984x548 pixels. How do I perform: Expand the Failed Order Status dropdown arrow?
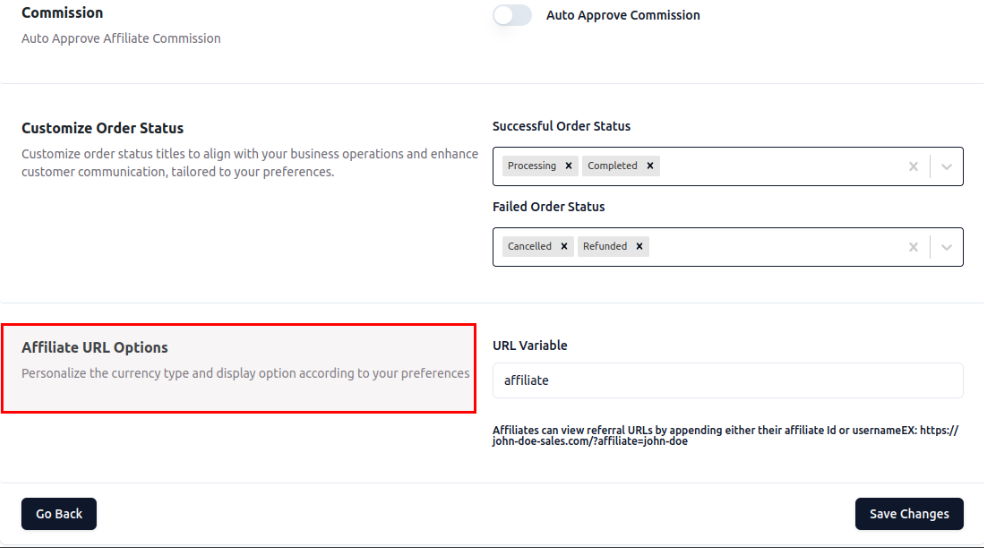947,246
